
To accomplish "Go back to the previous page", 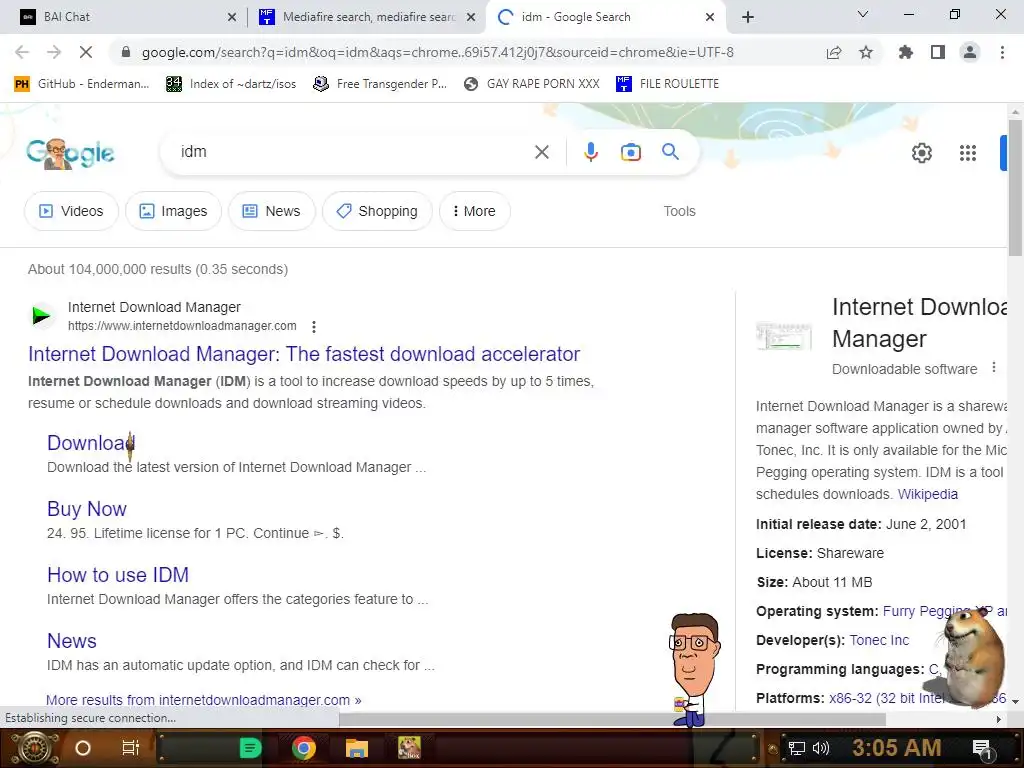I will [22, 52].
